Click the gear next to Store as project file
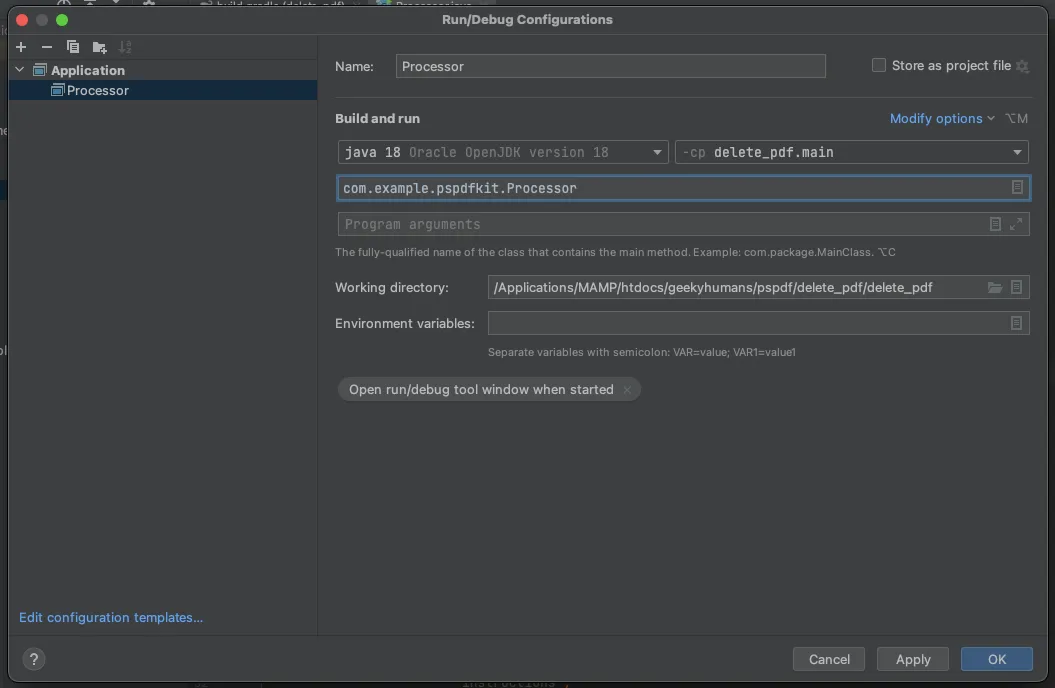This screenshot has height=688, width=1055. tap(1022, 65)
